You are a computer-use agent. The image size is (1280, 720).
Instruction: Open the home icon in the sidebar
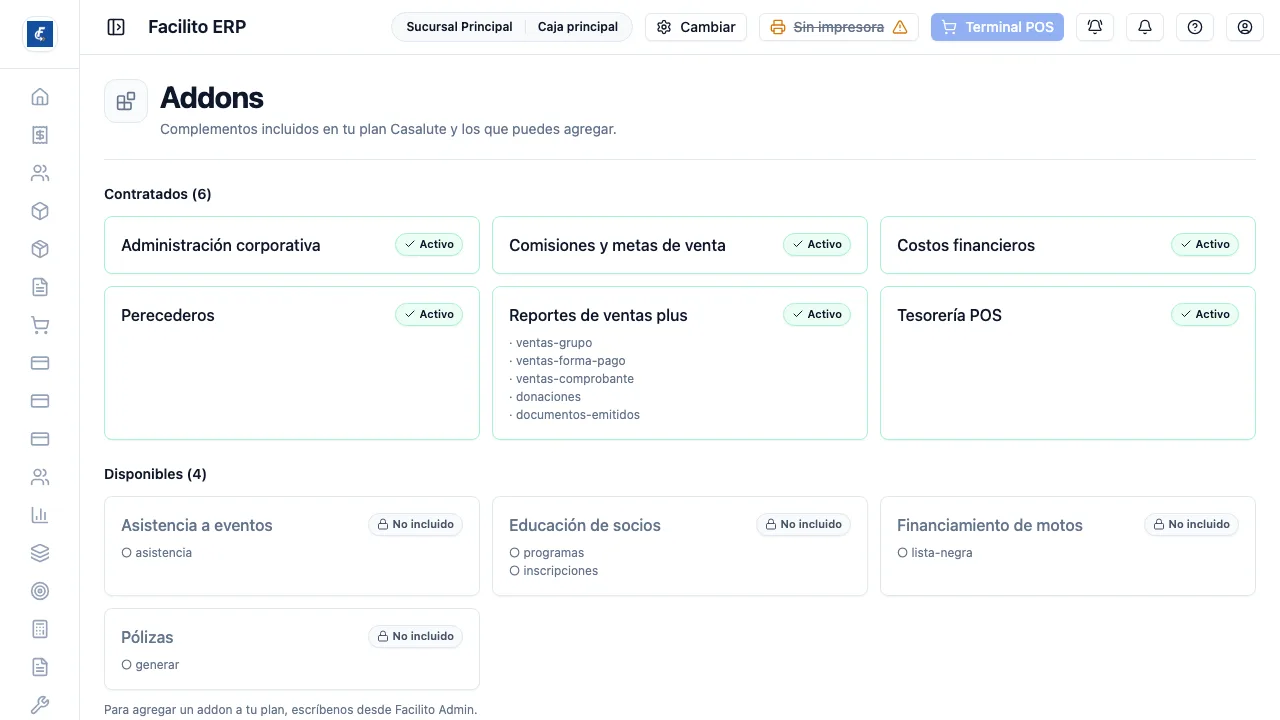click(40, 97)
